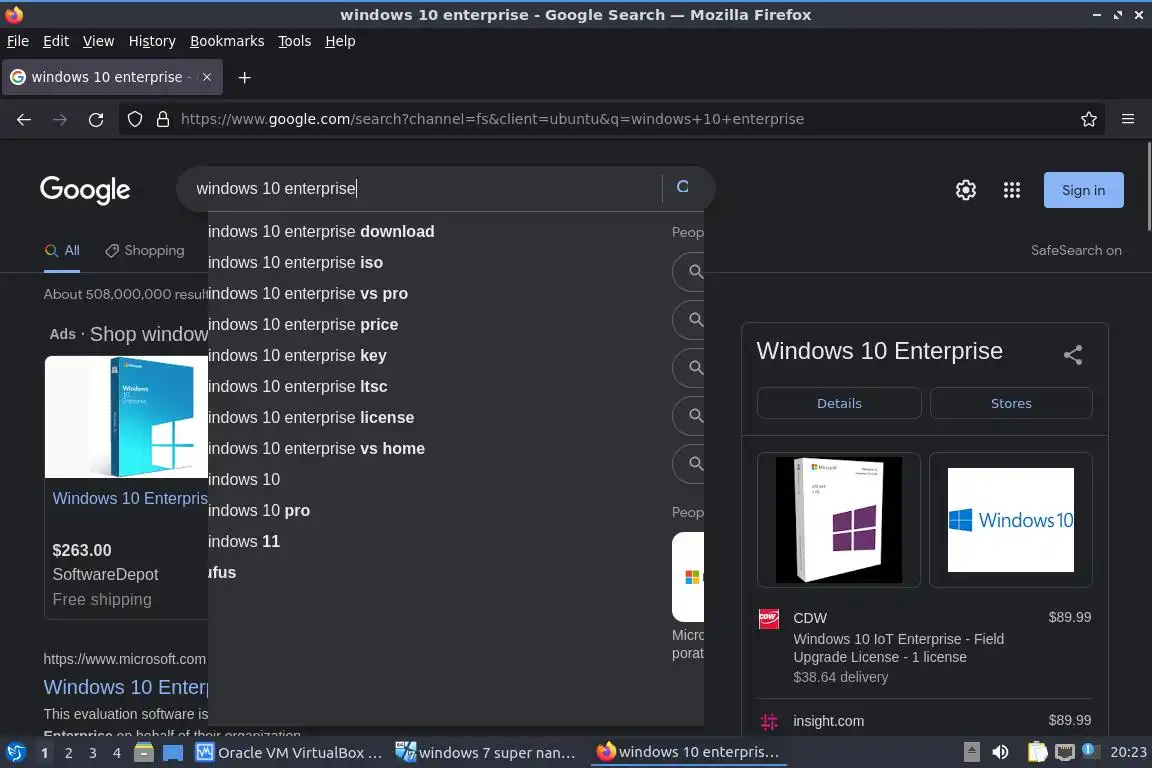
Task: Open the Tools menu
Action: pyautogui.click(x=295, y=41)
